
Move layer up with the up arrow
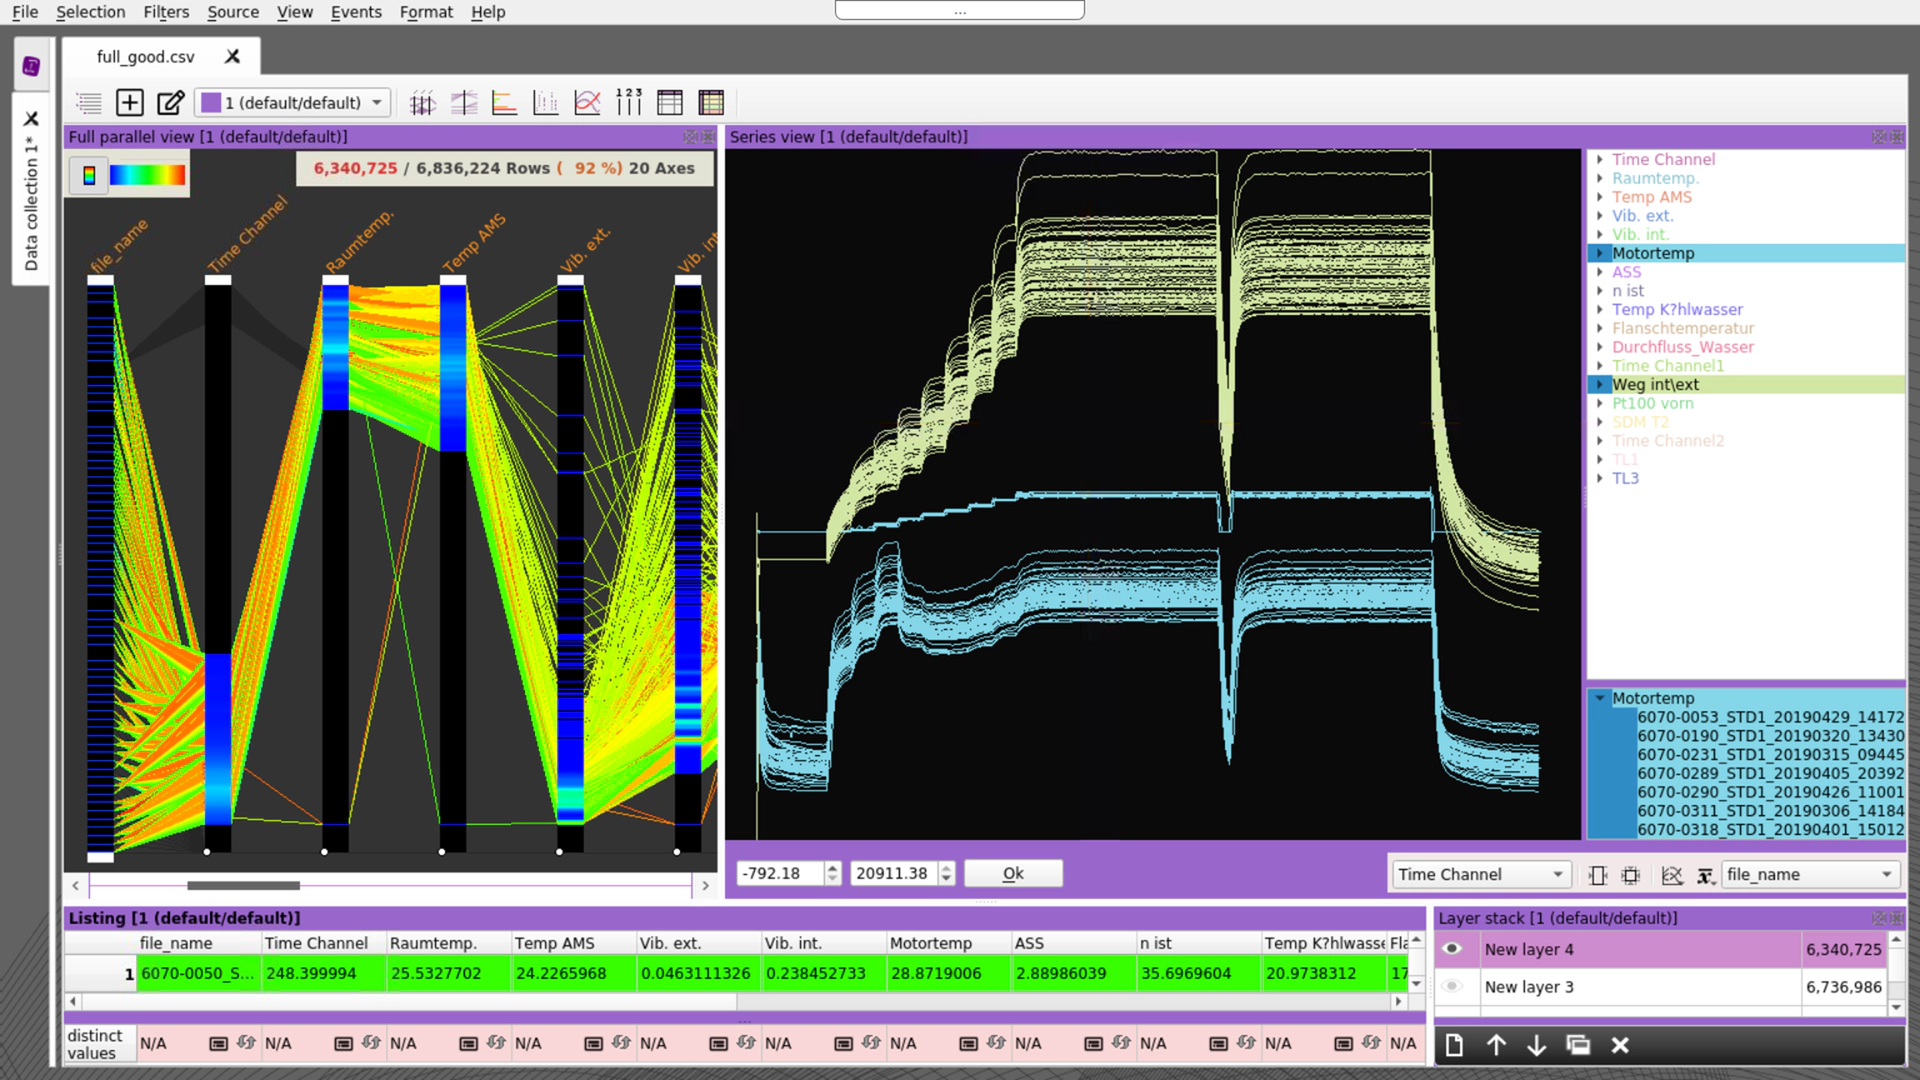click(1496, 1045)
